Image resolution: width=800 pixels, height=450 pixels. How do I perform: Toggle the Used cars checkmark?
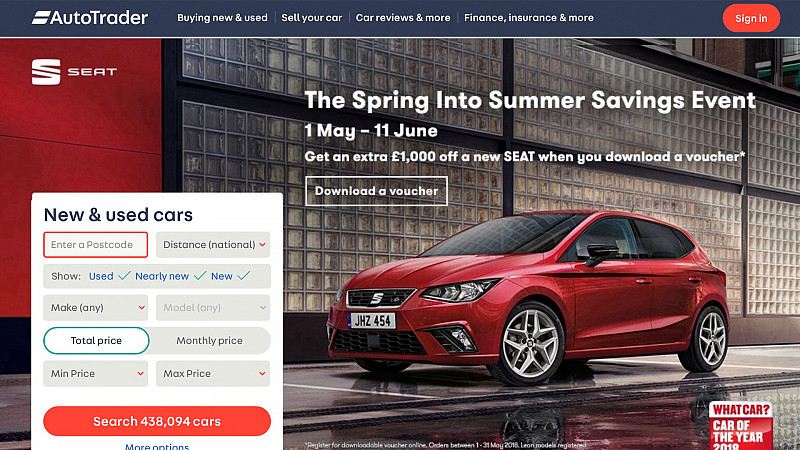click(x=124, y=276)
